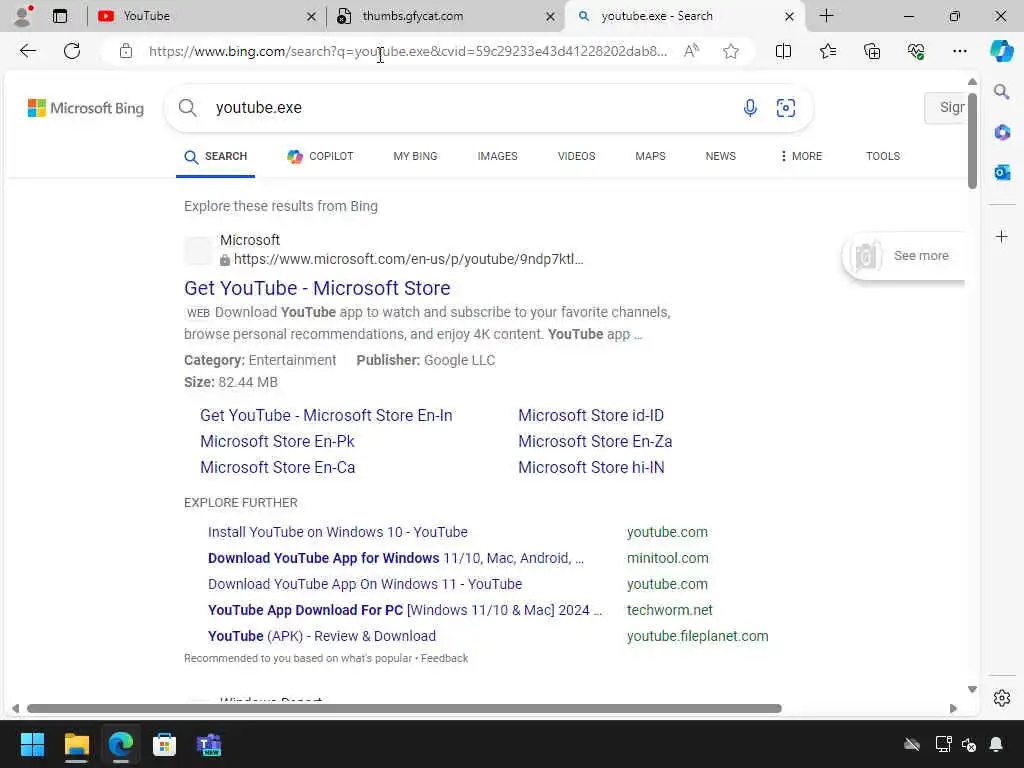The width and height of the screenshot is (1024, 768).
Task: Open a new browser tab
Action: (827, 16)
